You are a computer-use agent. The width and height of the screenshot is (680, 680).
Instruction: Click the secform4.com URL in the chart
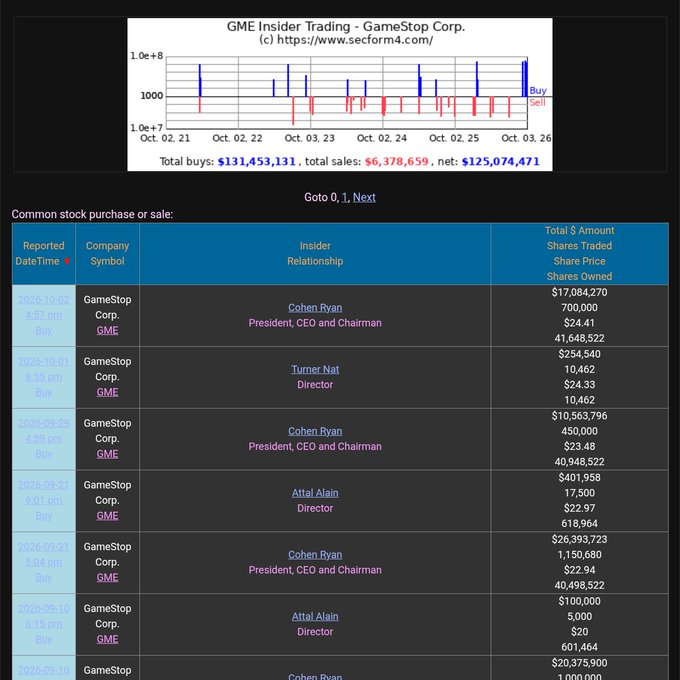pyautogui.click(x=354, y=40)
